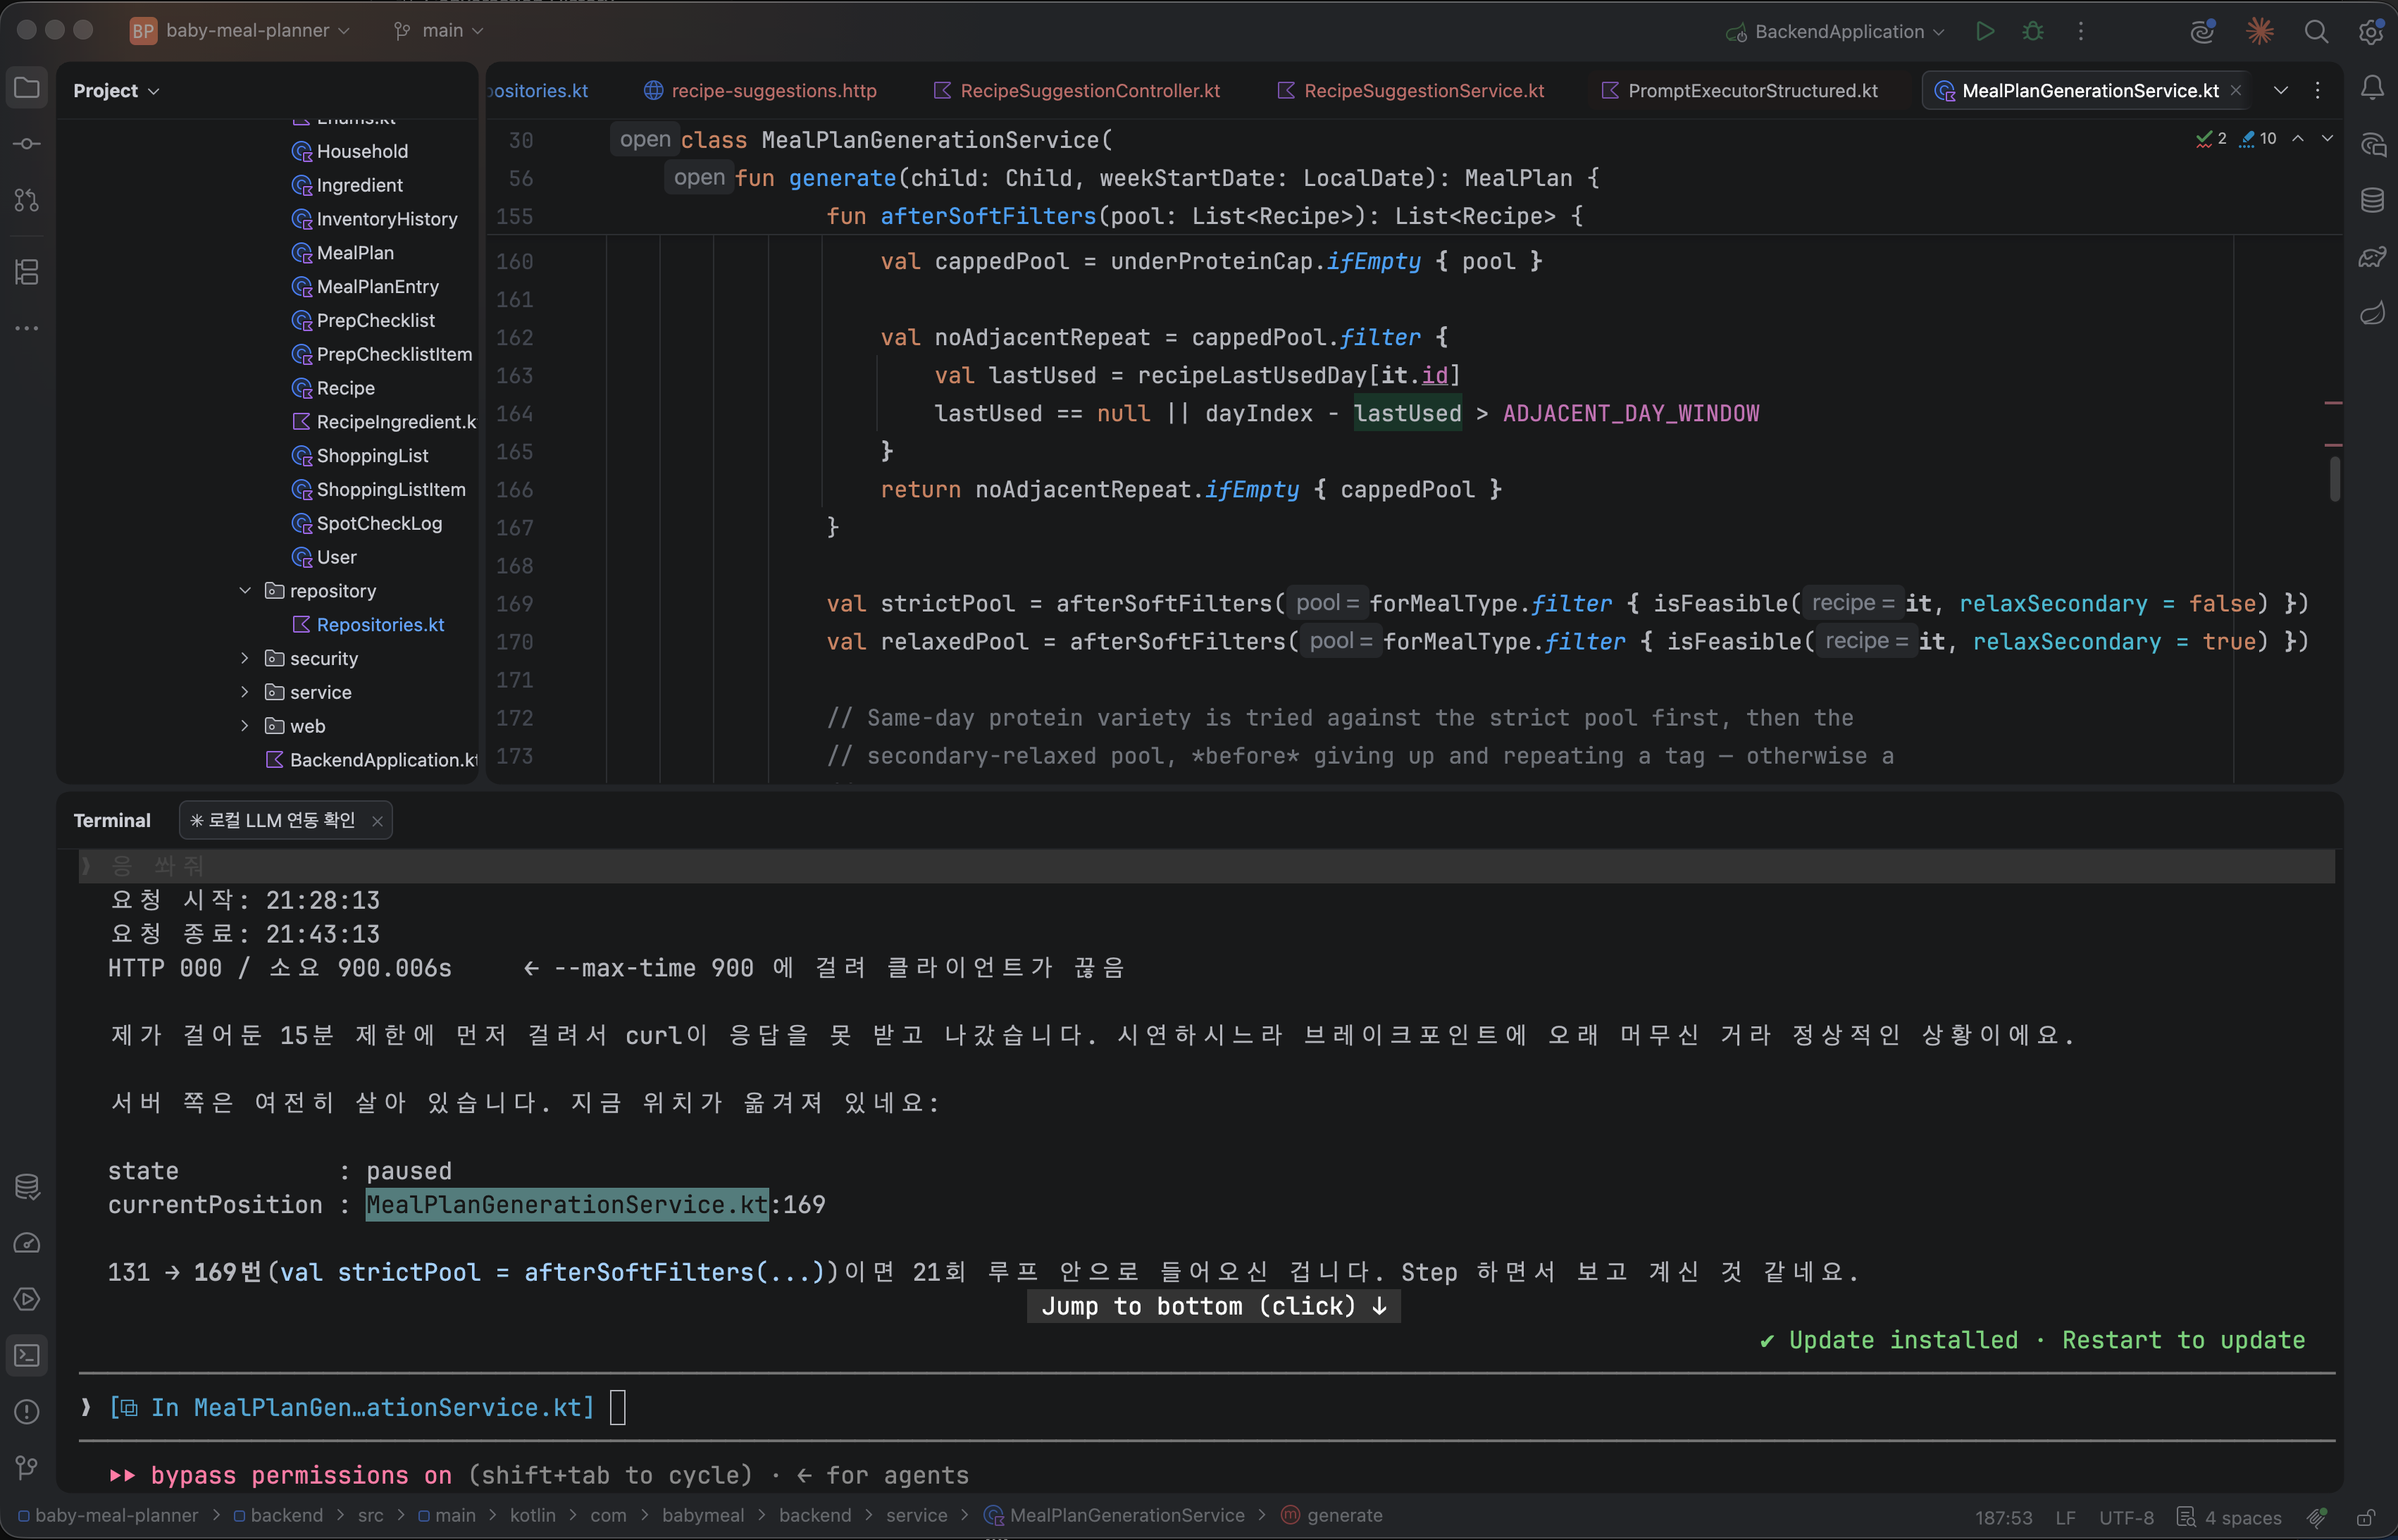The image size is (2398, 1540).
Task: Click Restart to update notice
Action: click(2183, 1340)
